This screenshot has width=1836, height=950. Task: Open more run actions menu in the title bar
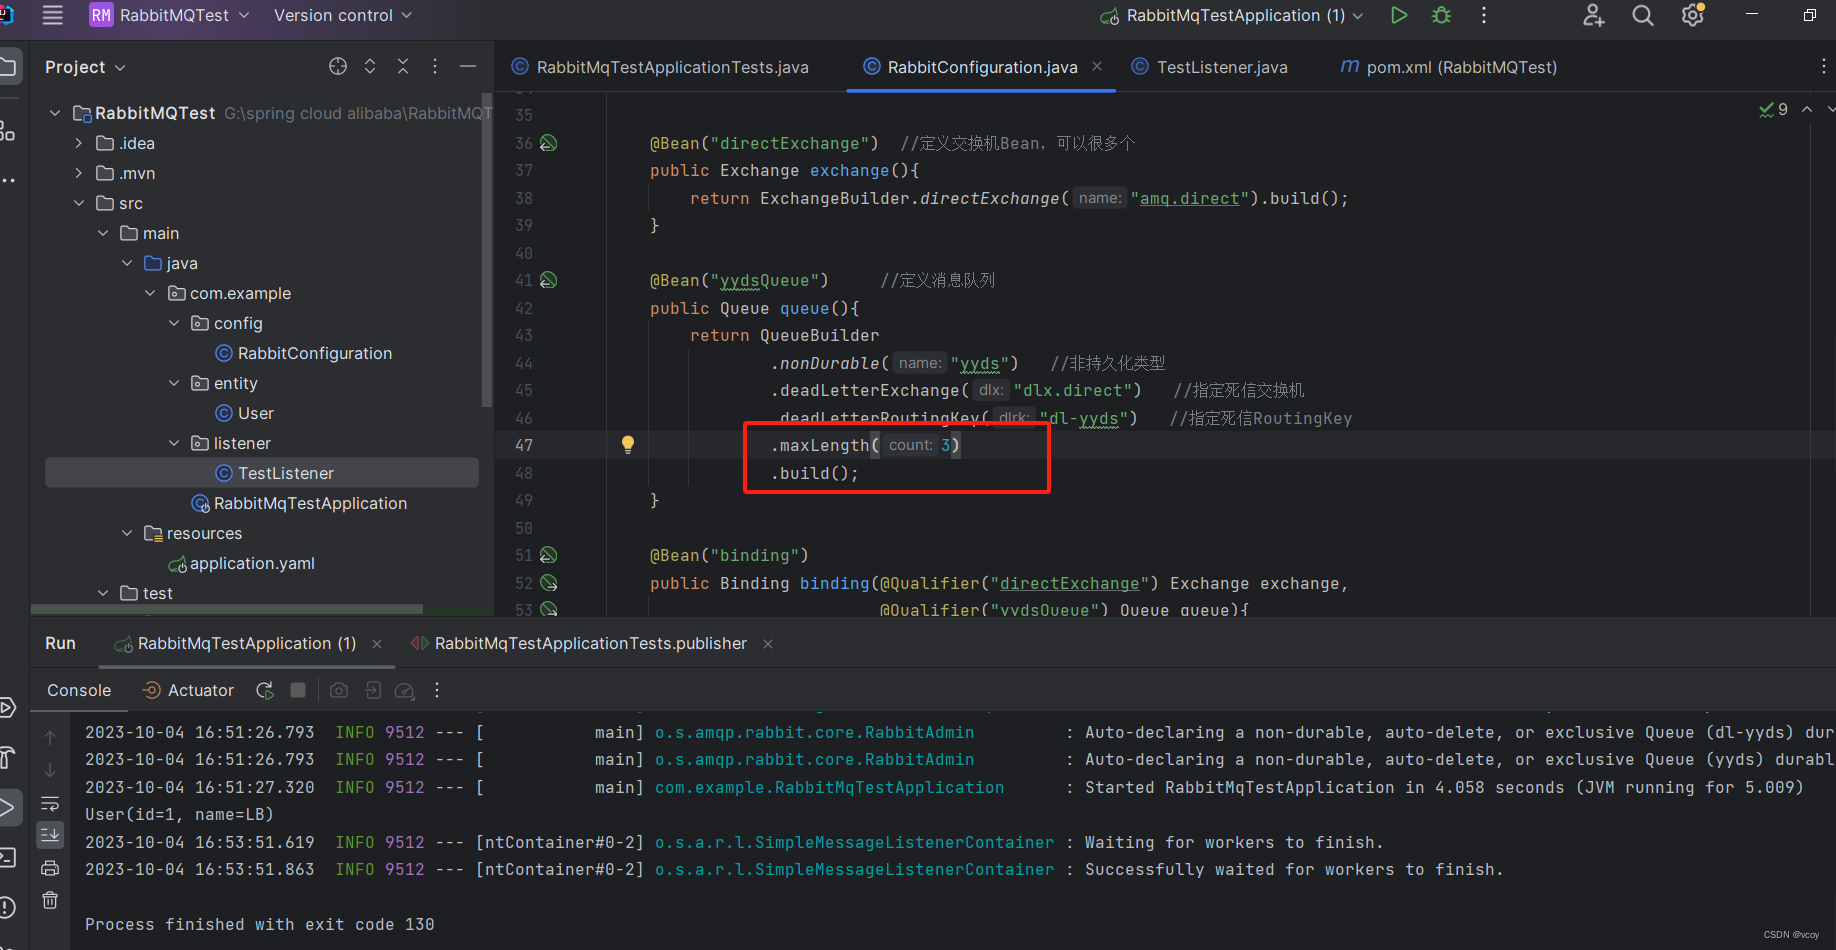[1484, 15]
